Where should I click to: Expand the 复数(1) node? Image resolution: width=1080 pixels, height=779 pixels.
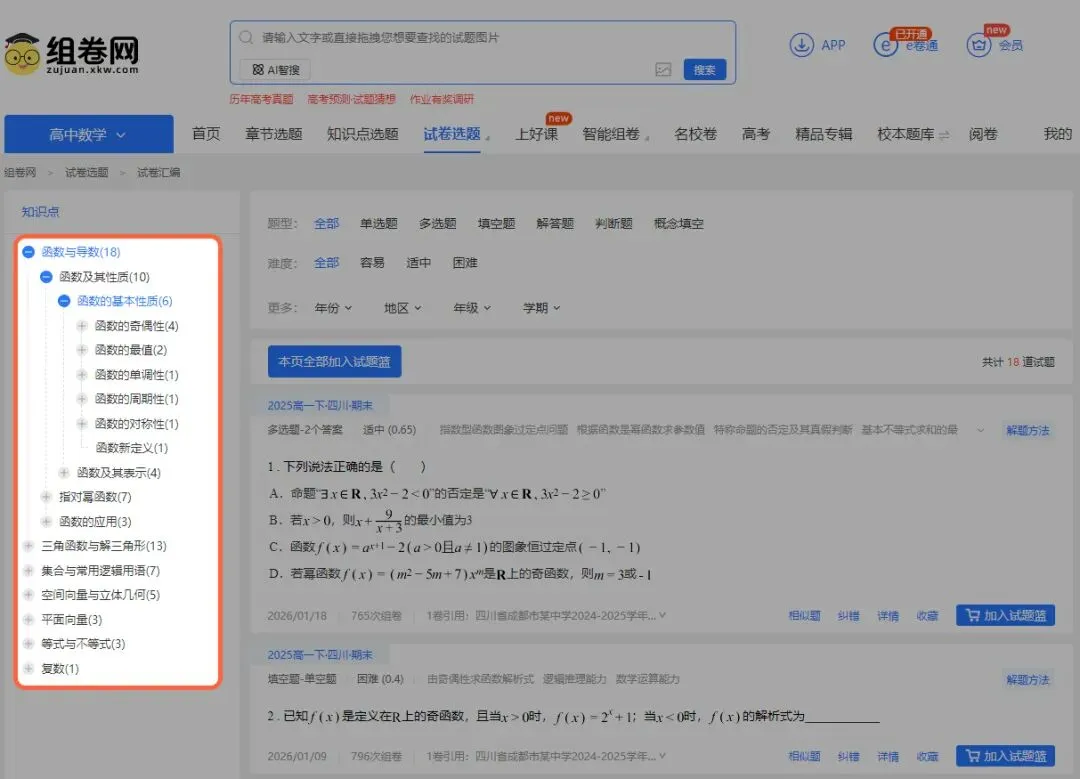28,668
